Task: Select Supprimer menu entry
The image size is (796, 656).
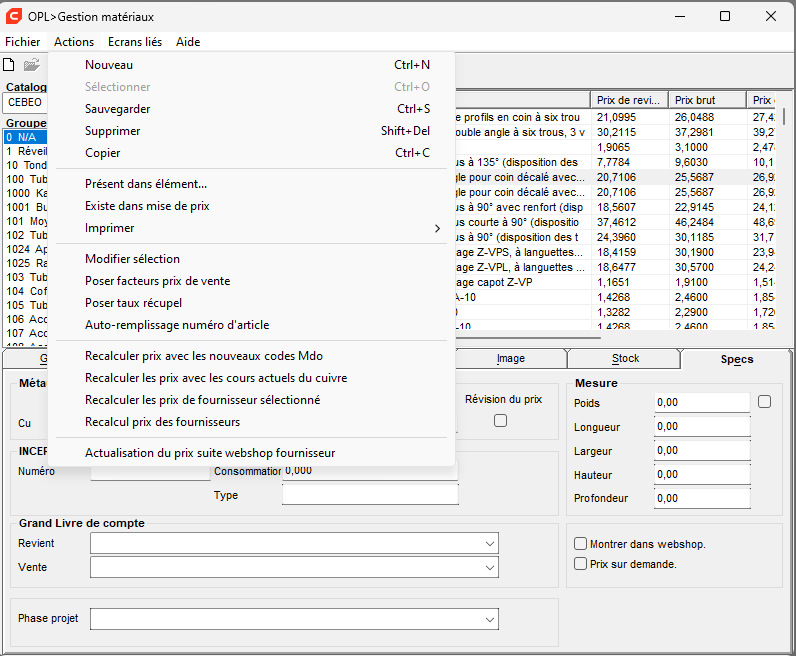Action: pos(251,131)
